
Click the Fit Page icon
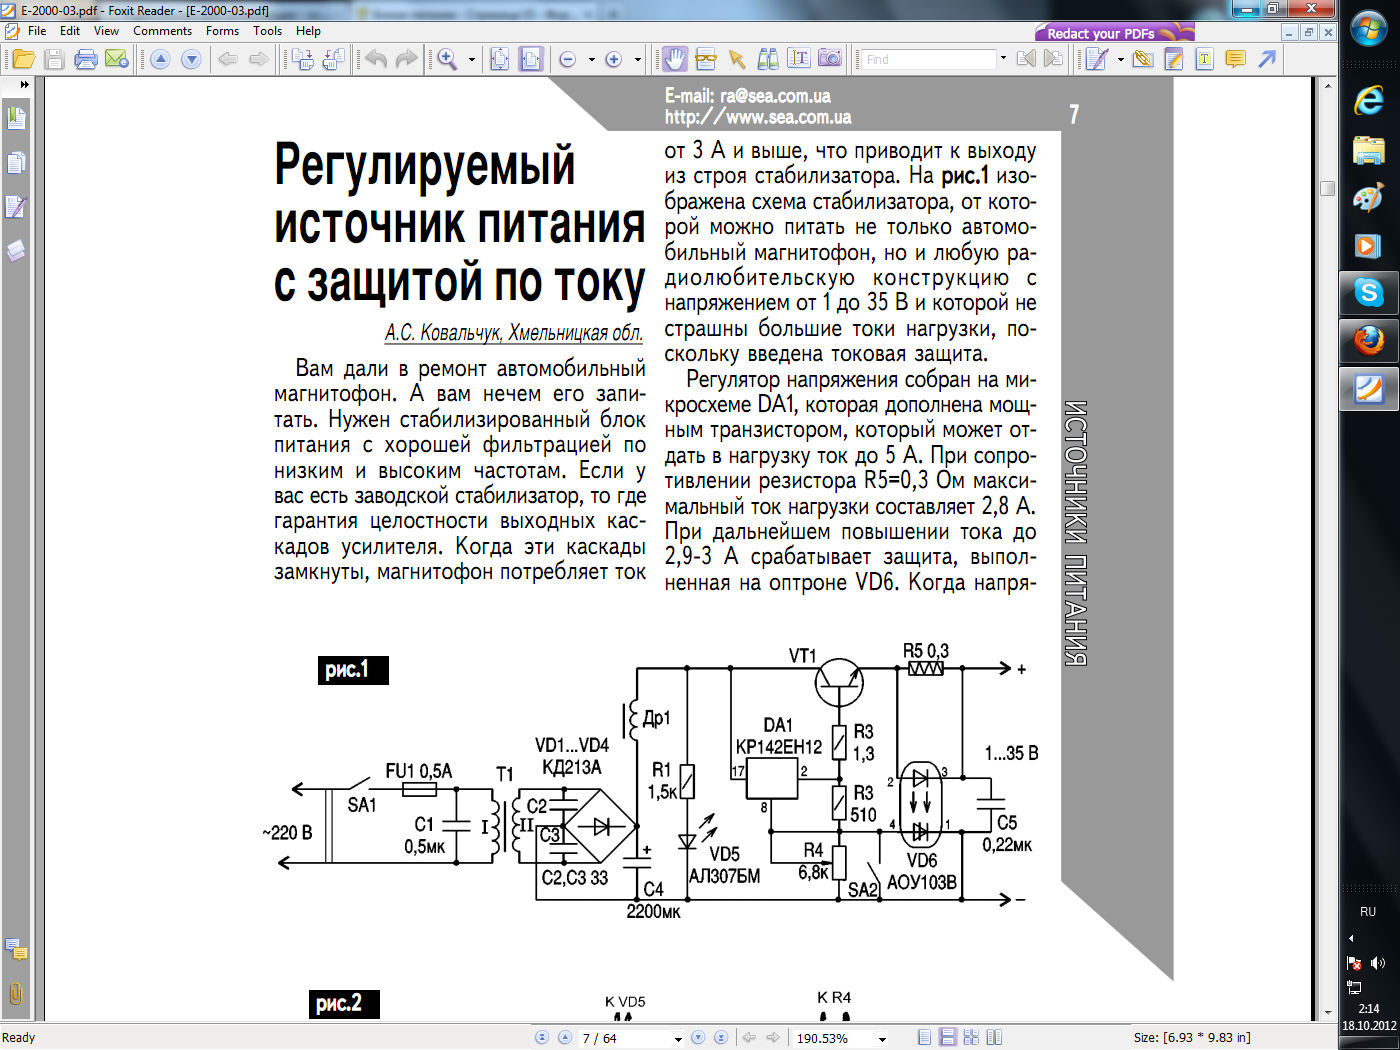pos(501,60)
